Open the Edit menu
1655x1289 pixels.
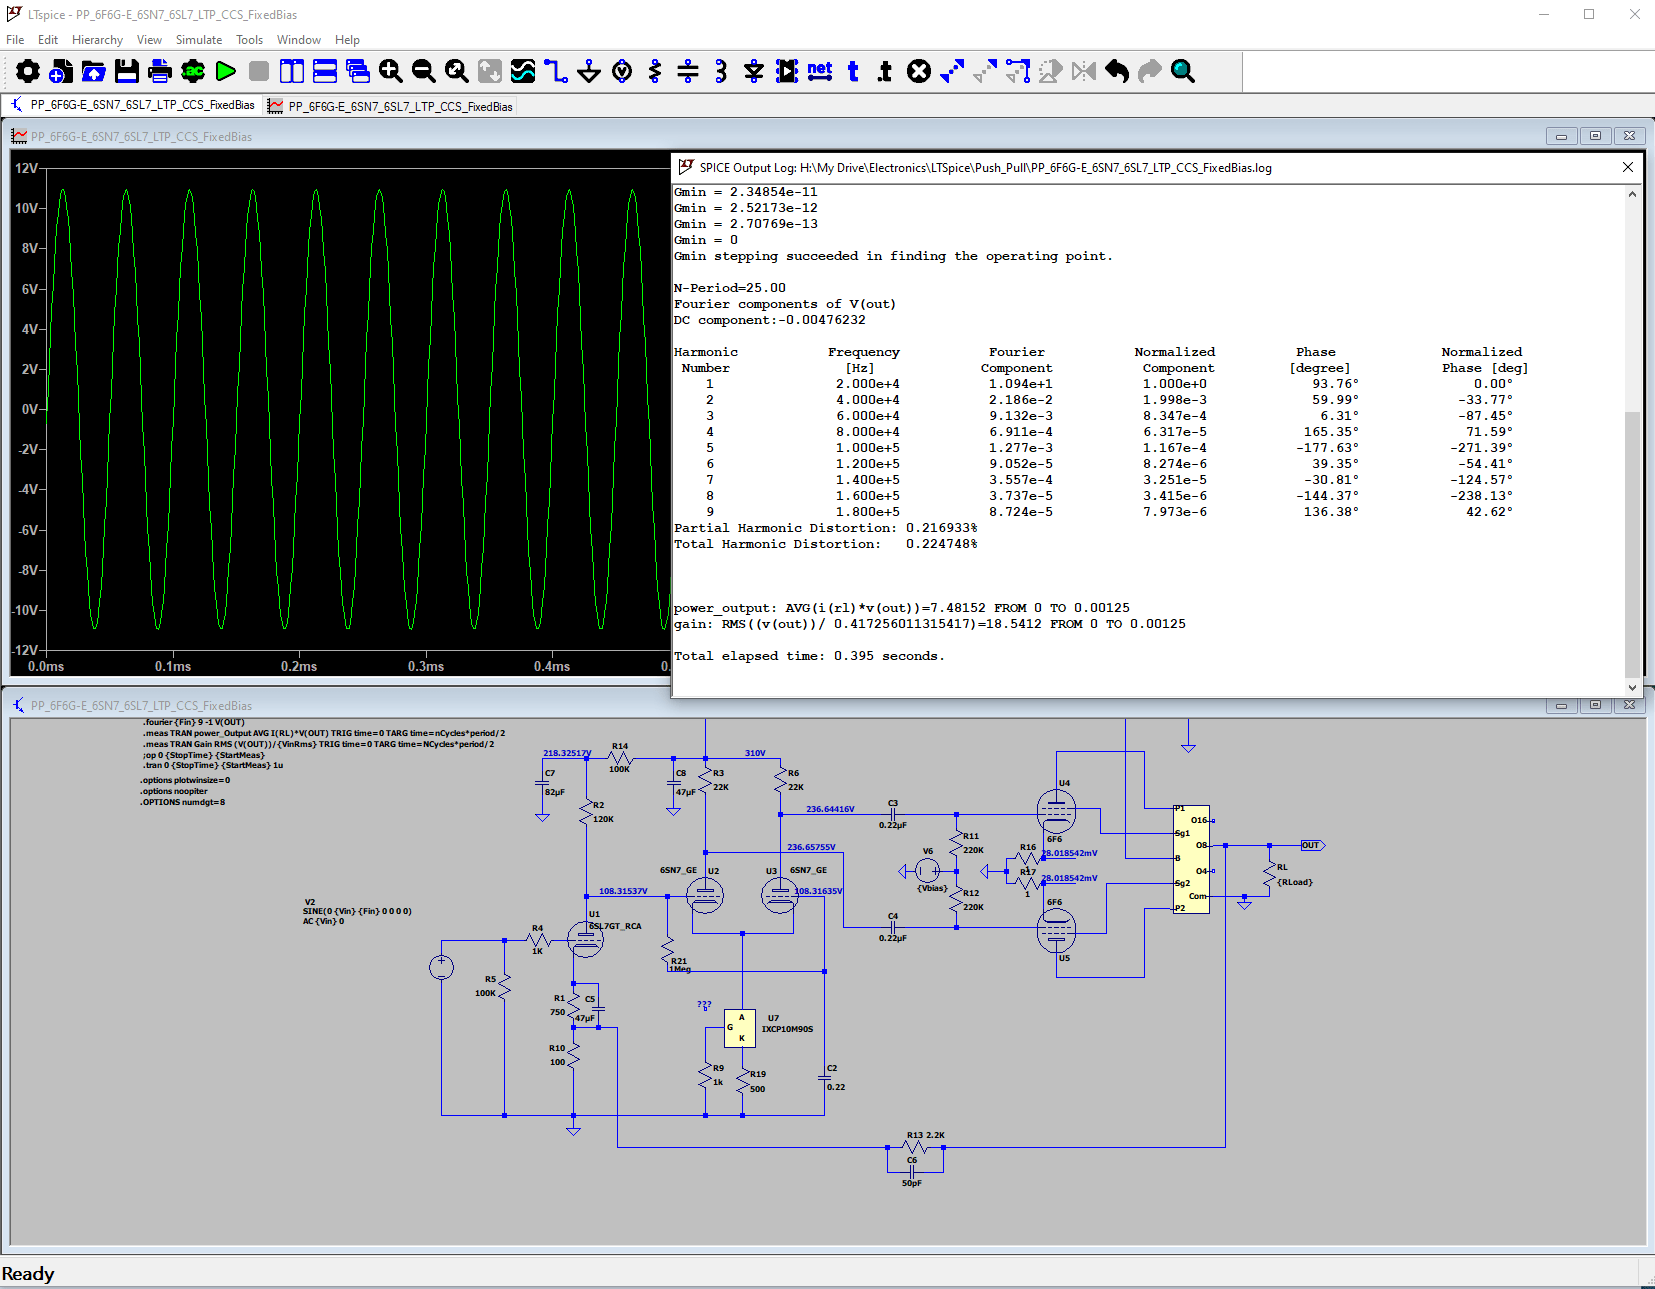[48, 40]
